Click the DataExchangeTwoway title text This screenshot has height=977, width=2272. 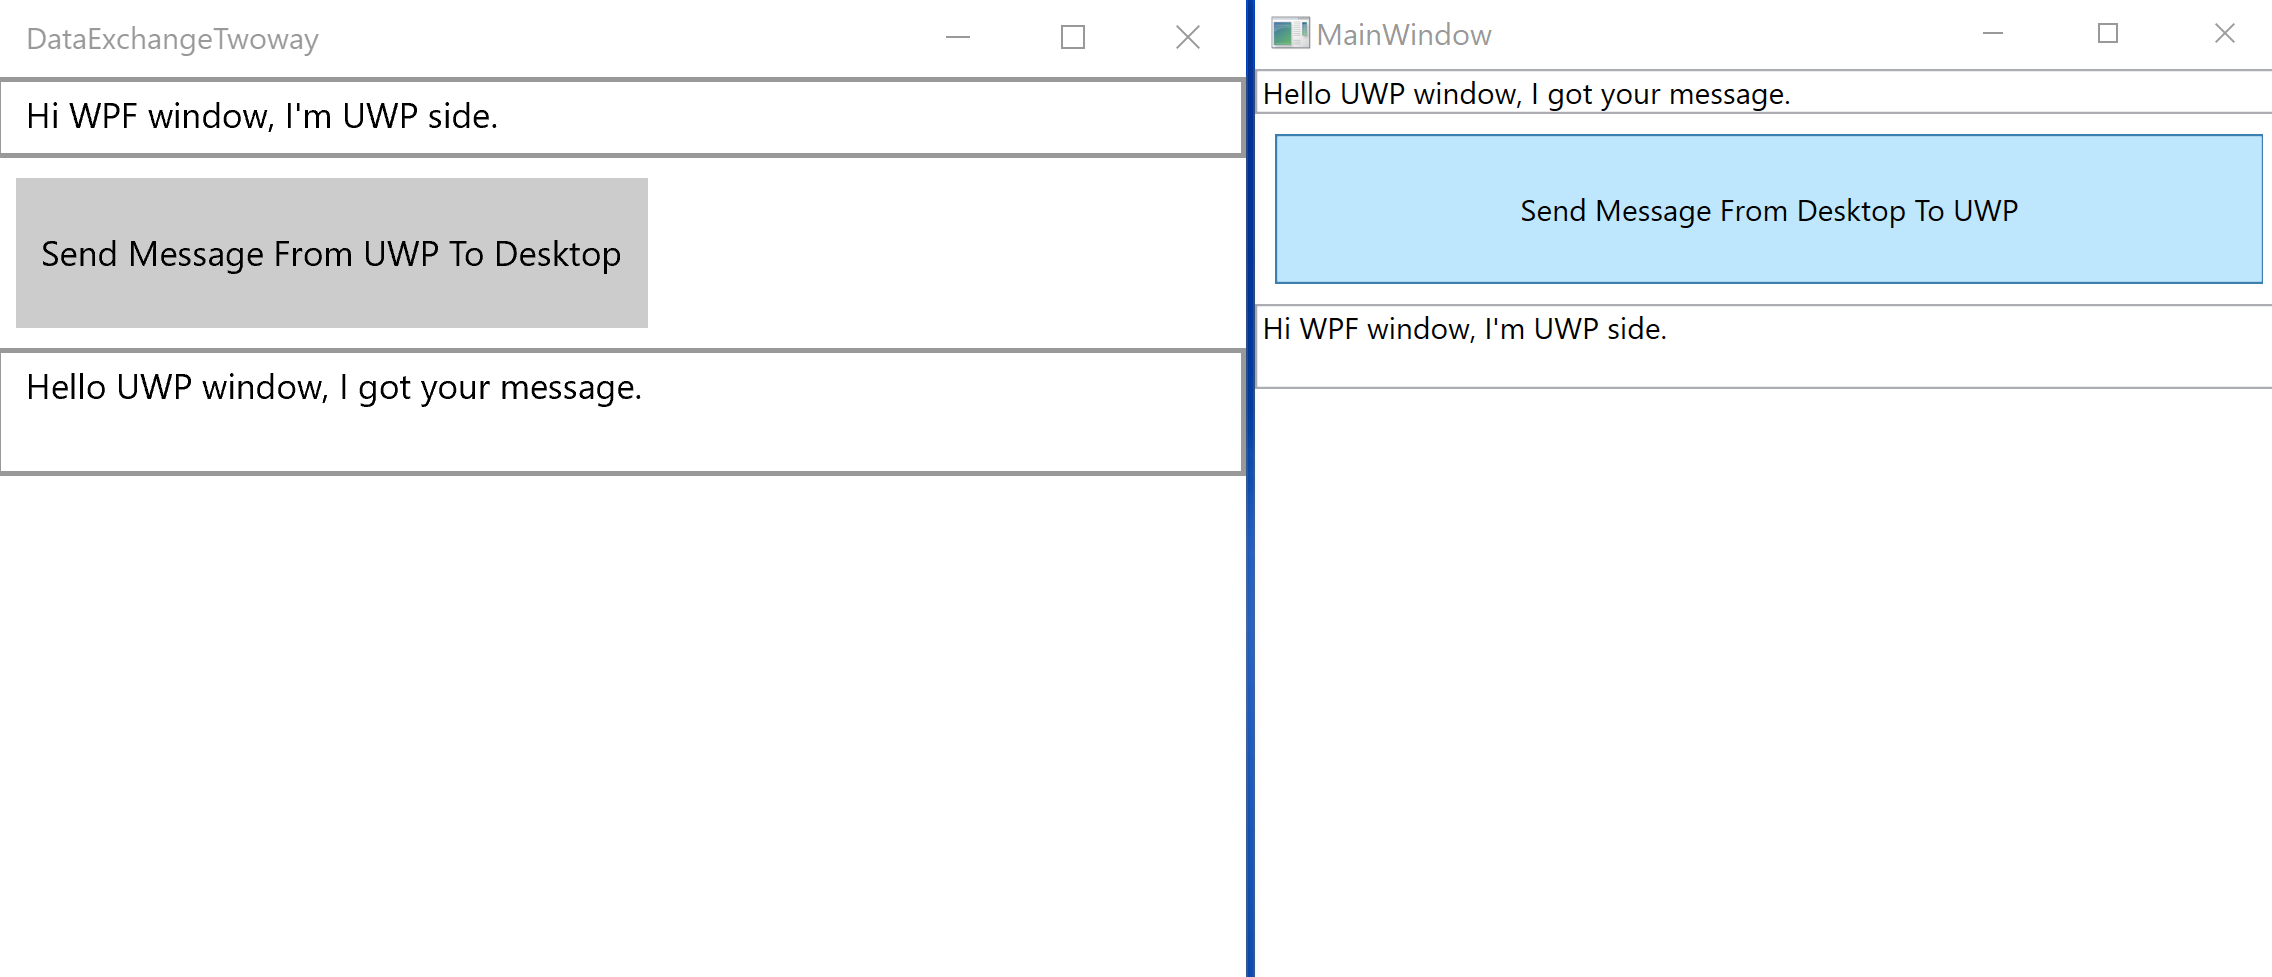[172, 39]
